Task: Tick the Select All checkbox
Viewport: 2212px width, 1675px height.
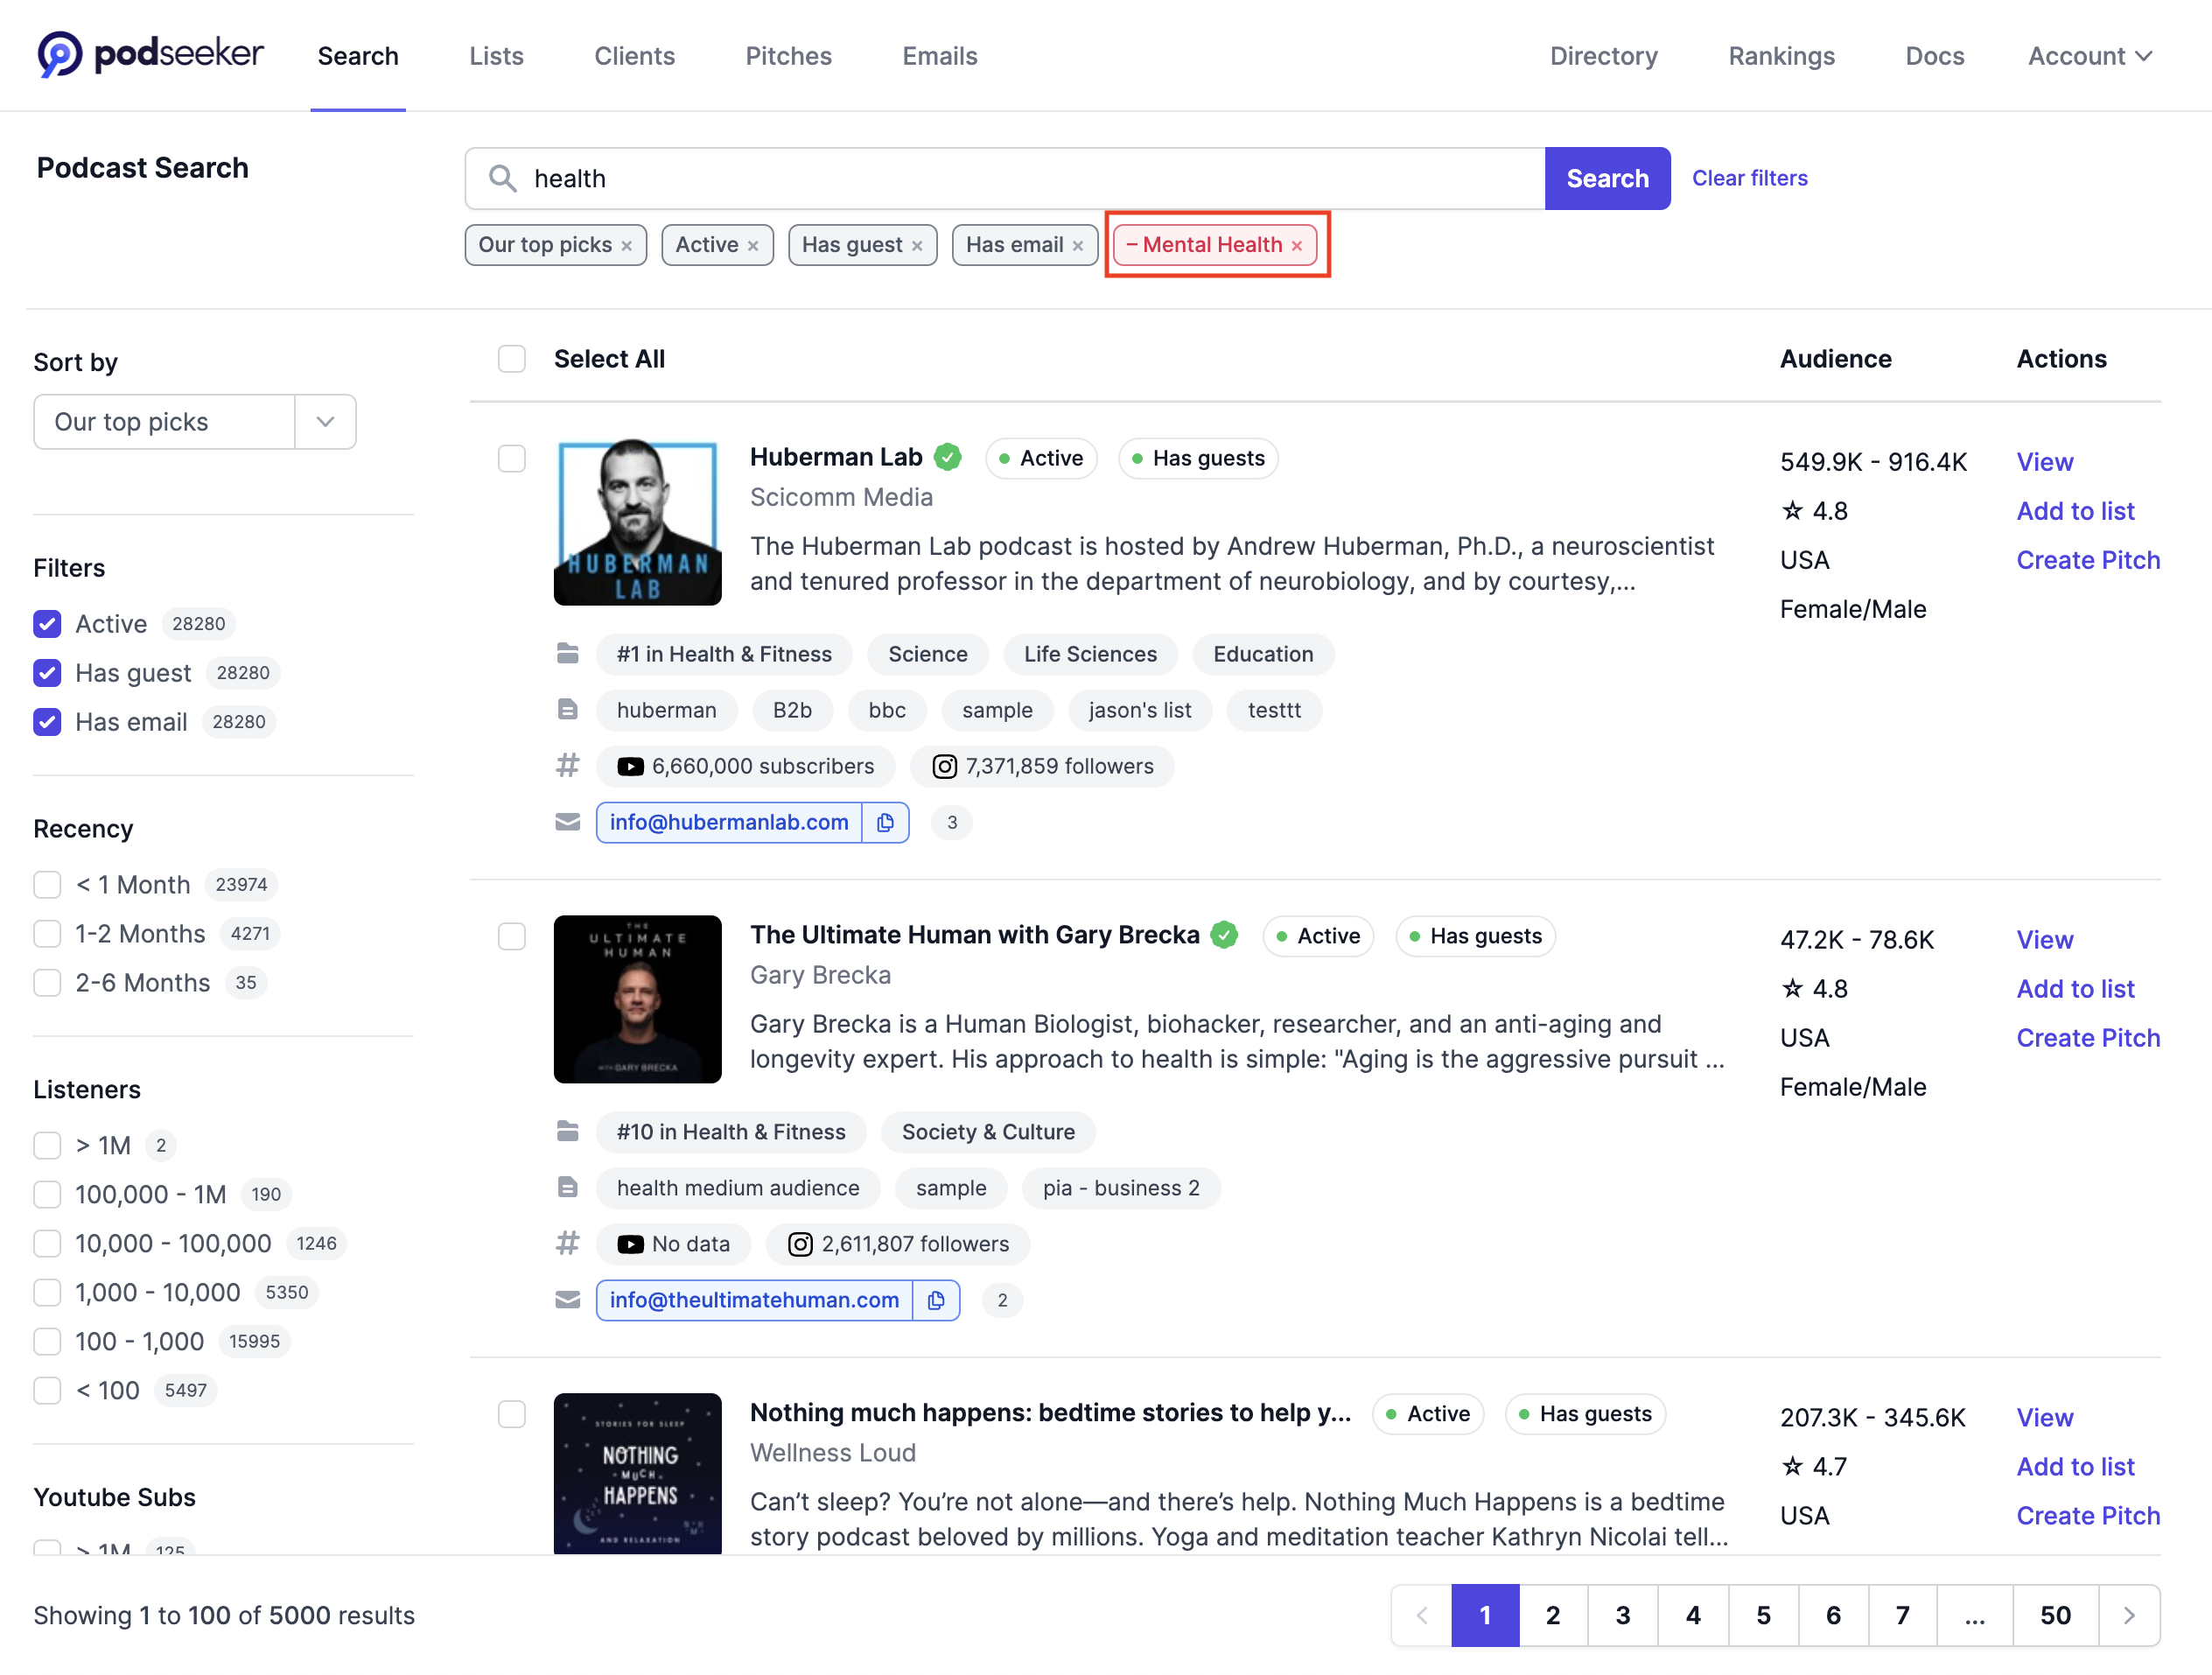Action: (512, 359)
